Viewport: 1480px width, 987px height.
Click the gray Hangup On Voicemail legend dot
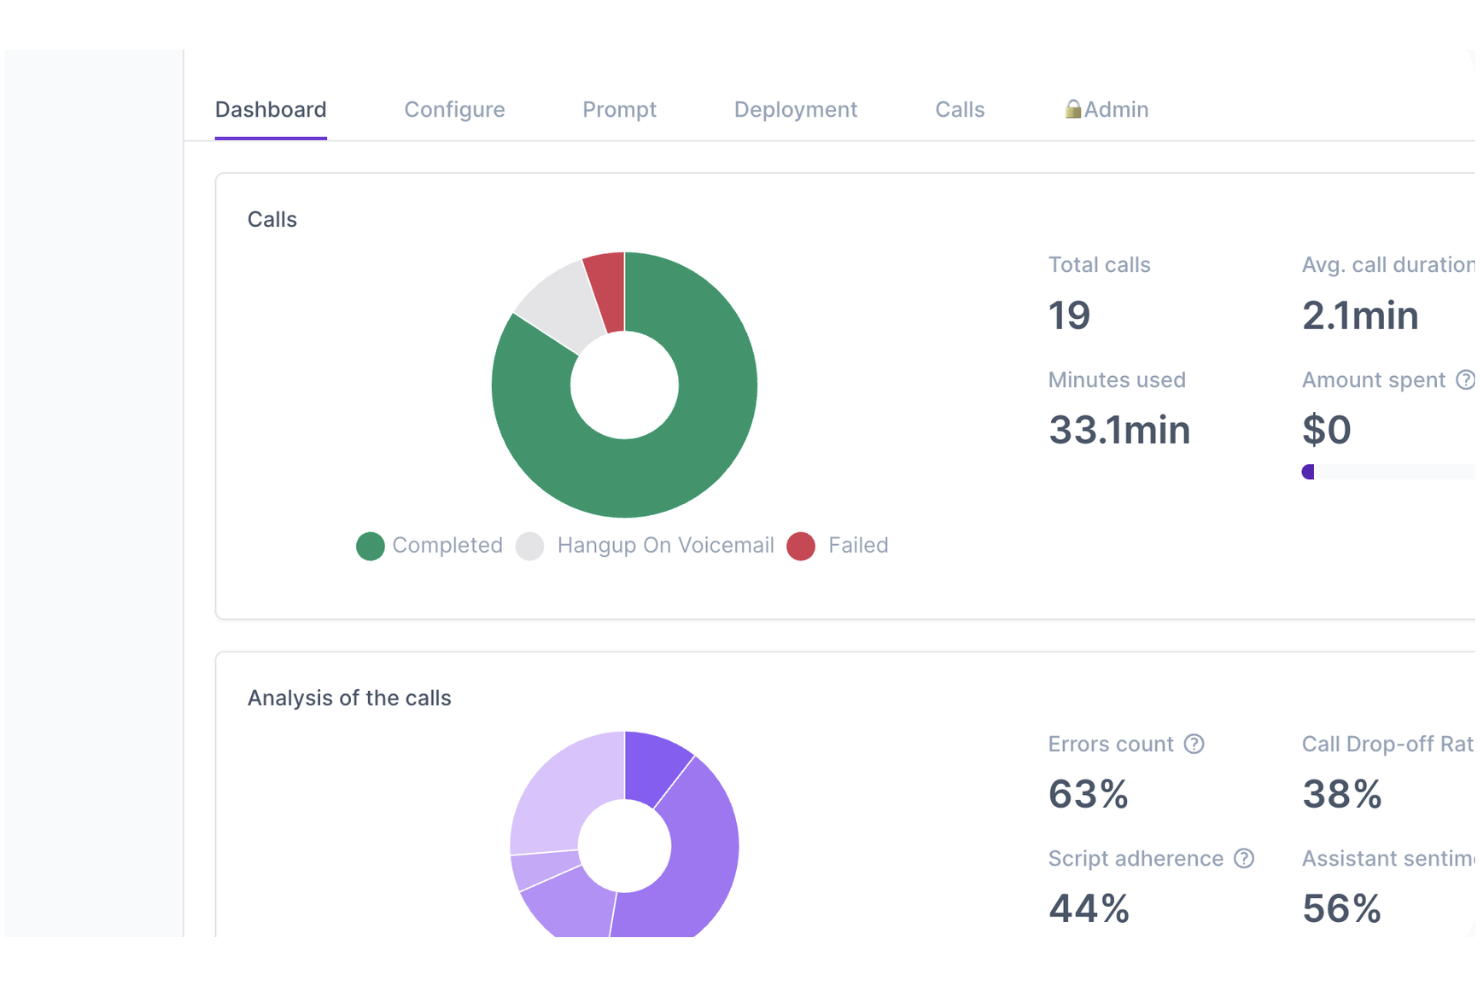tap(530, 545)
